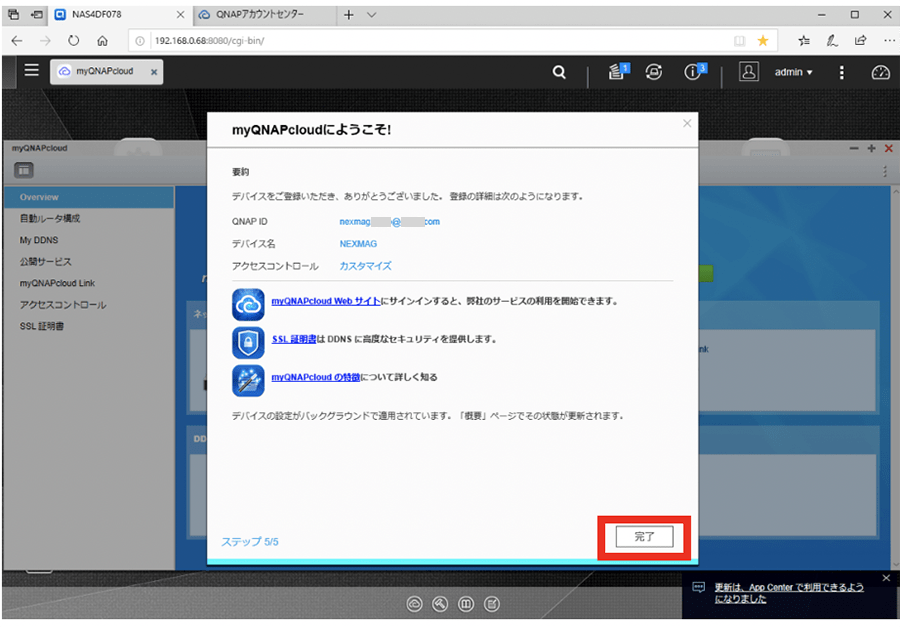Open the myQNAPcloud window three-dot menu

point(885,171)
